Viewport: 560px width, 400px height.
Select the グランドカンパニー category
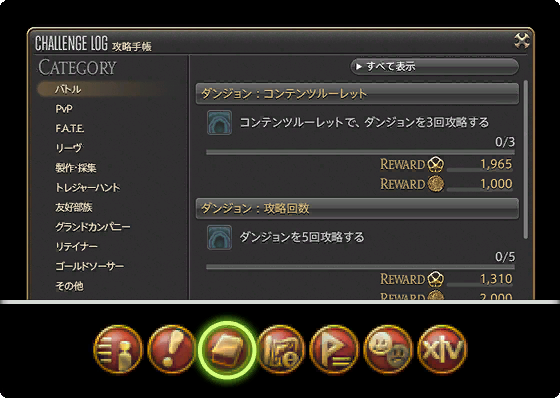click(92, 227)
